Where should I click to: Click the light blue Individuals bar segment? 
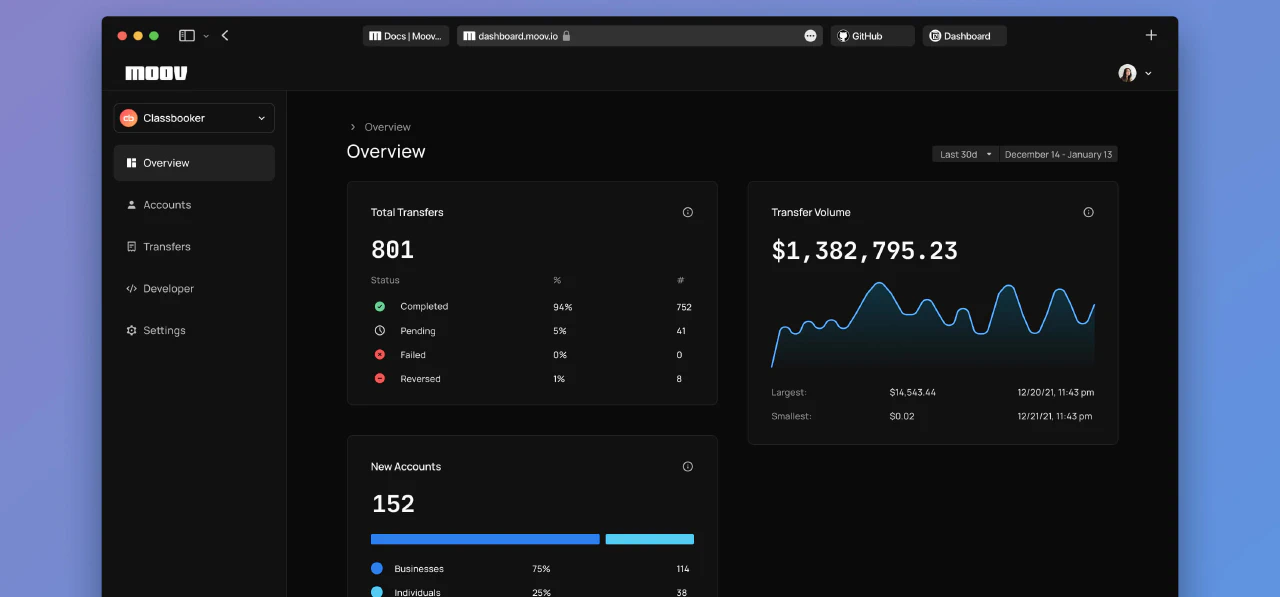click(650, 539)
